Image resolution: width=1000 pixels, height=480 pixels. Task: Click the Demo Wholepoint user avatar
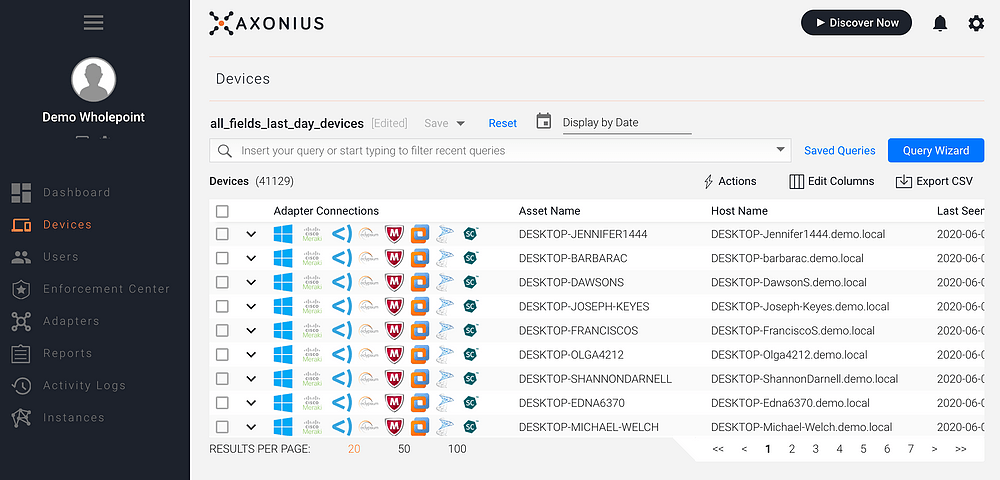pyautogui.click(x=94, y=80)
